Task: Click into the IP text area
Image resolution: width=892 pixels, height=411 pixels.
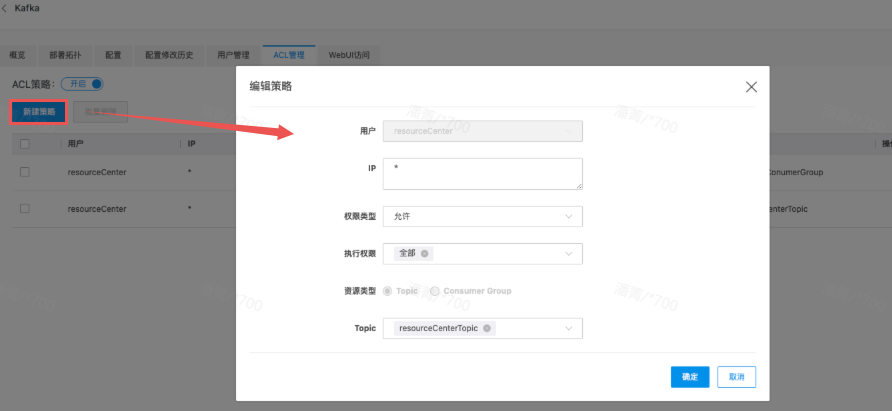Action: 482,174
